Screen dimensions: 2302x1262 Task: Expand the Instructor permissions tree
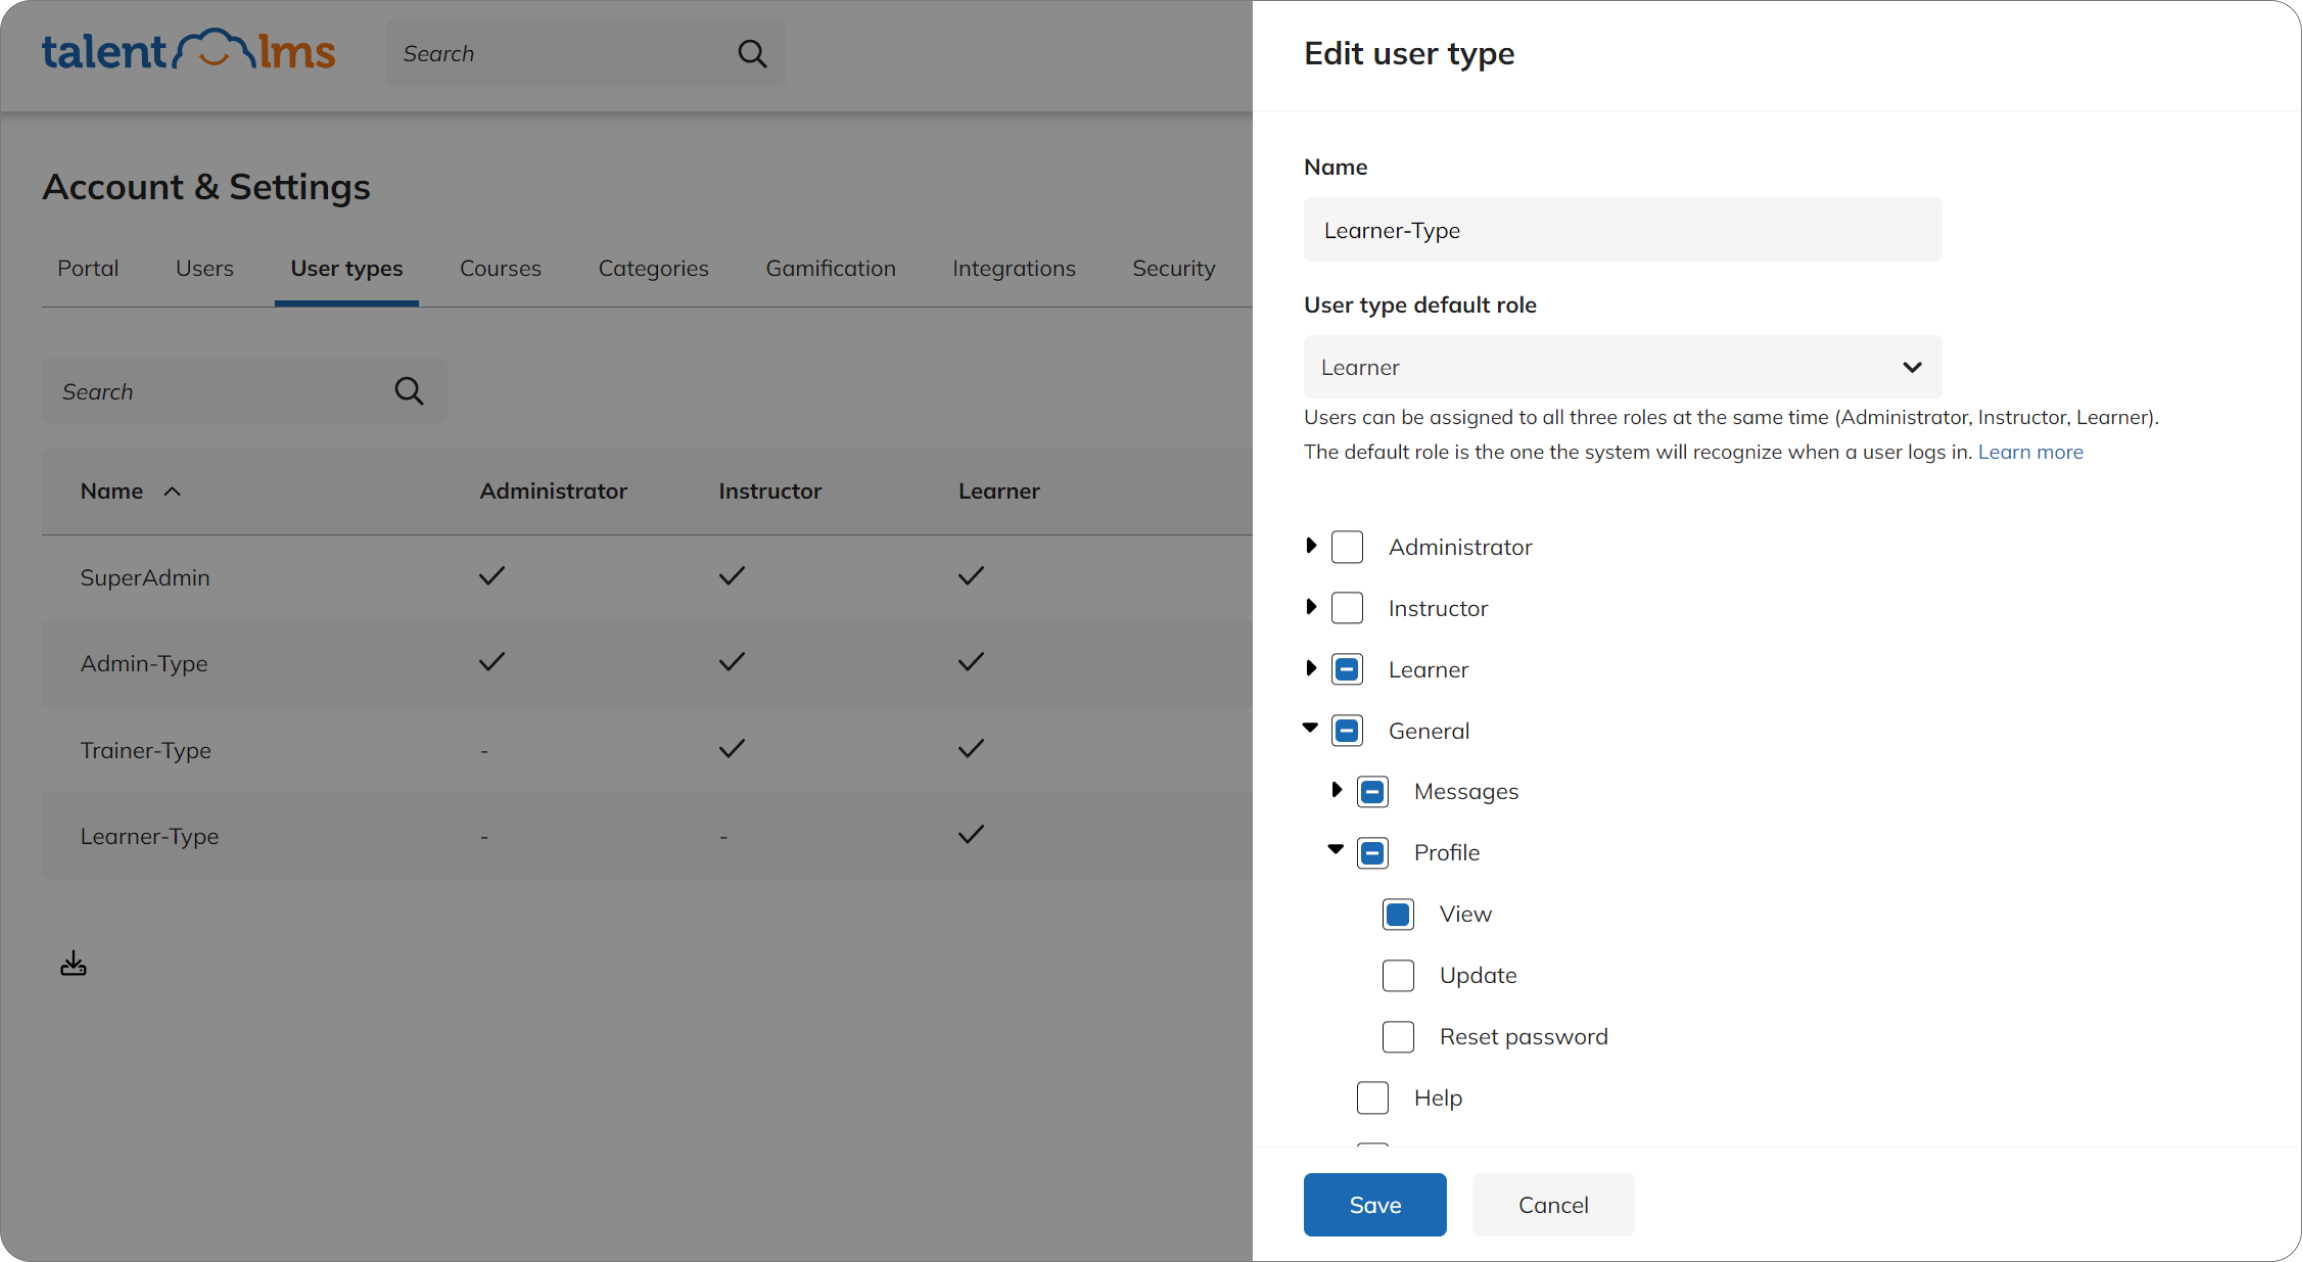coord(1311,607)
